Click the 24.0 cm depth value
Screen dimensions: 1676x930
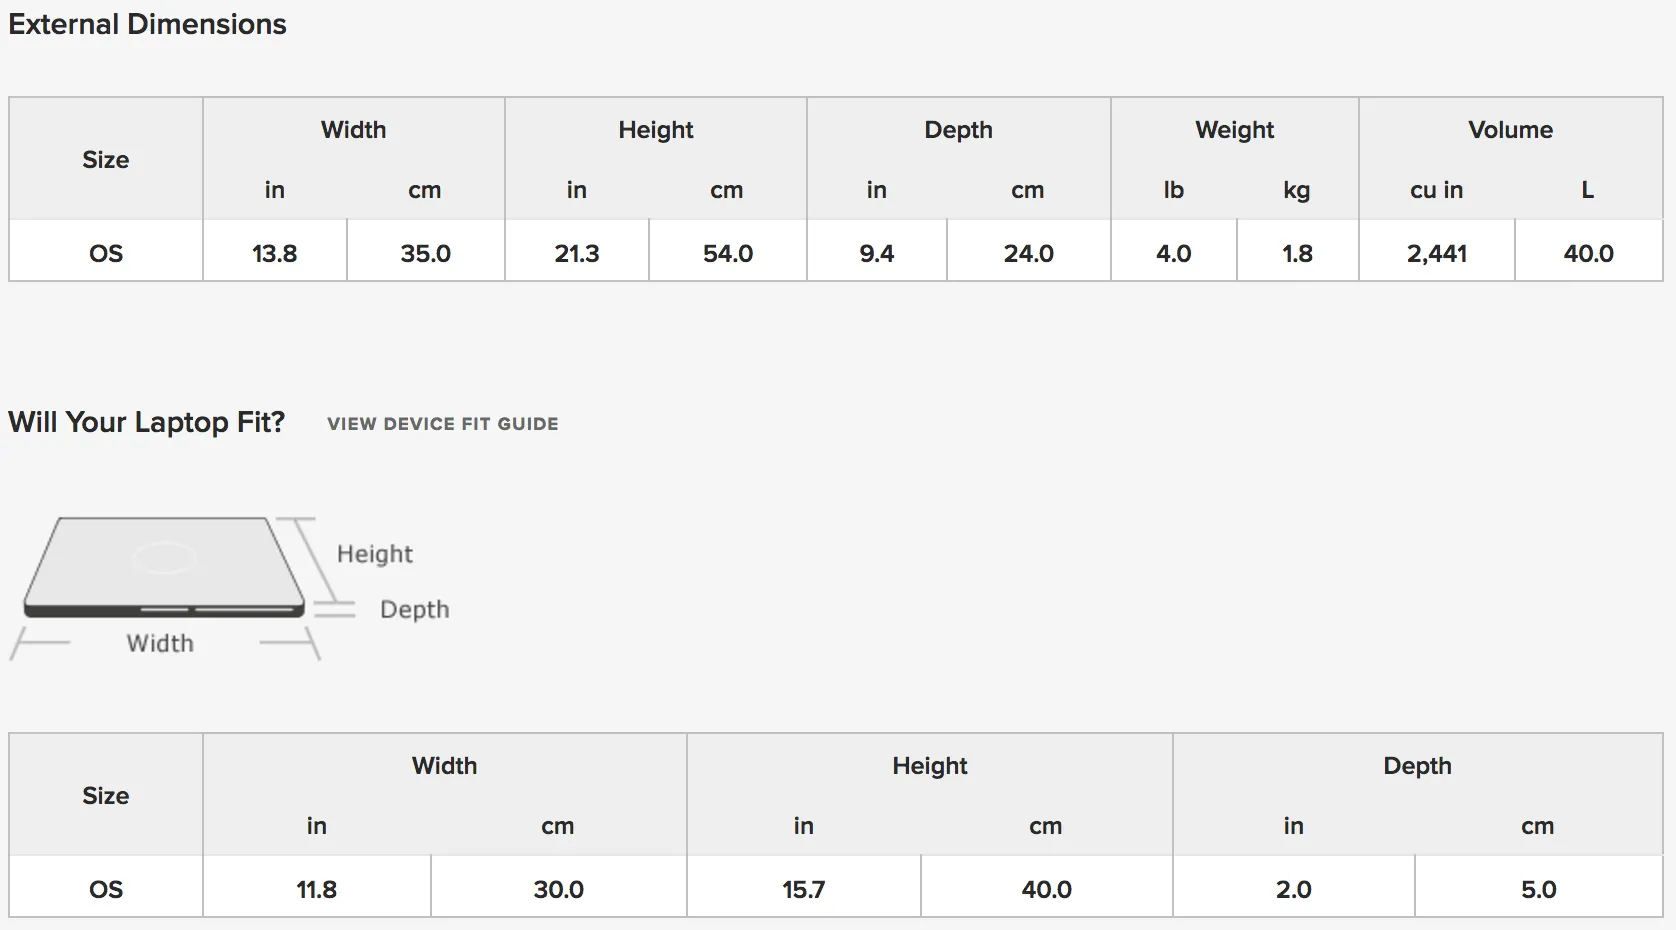point(1029,253)
